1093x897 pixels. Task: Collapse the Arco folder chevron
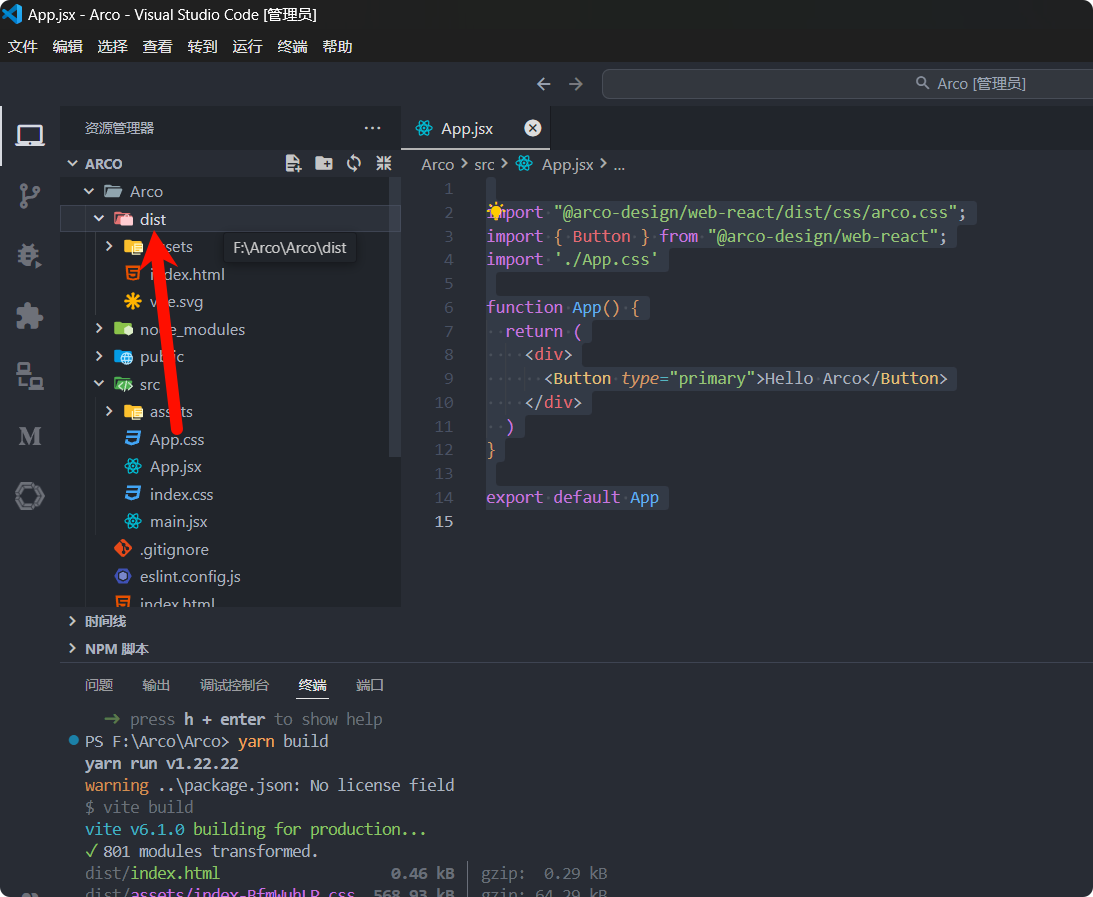tap(89, 191)
